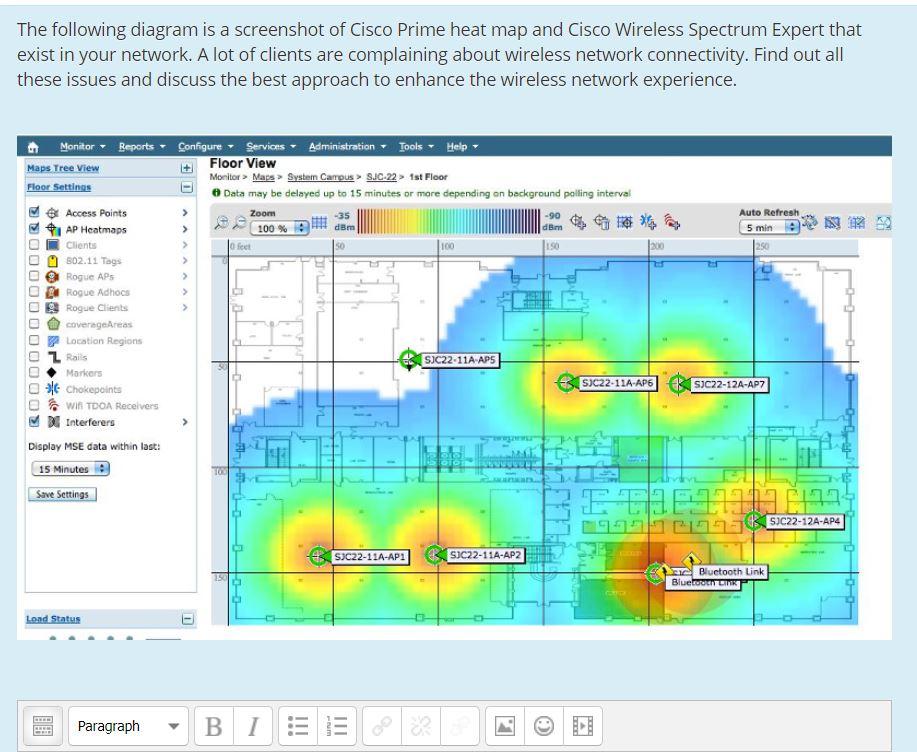
Task: Insert a bulleted list in editor
Action: (298, 726)
